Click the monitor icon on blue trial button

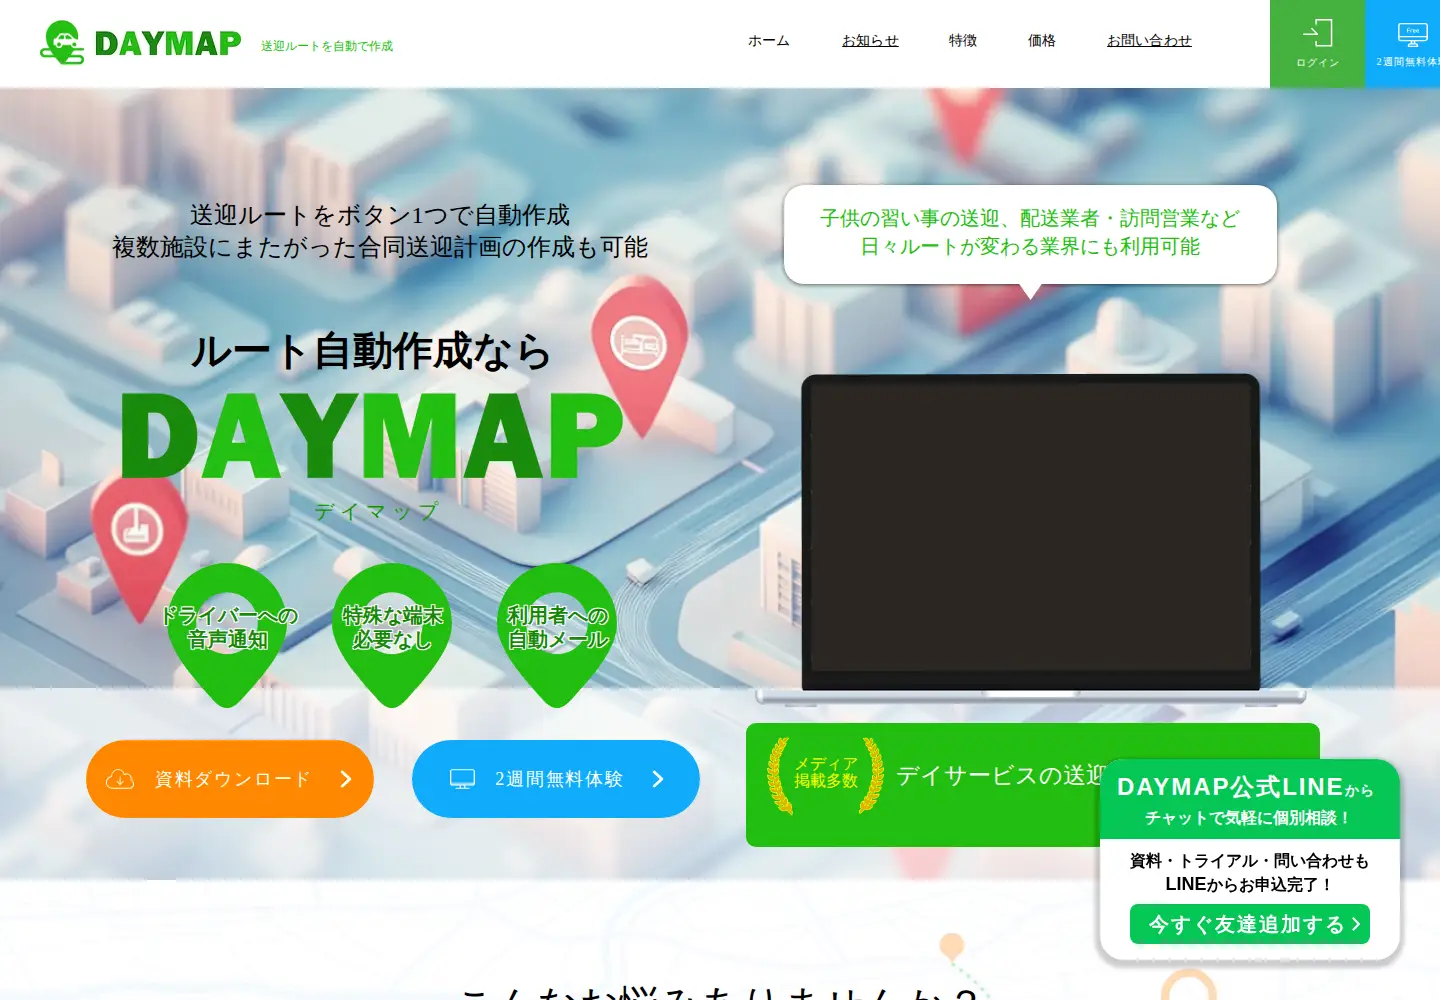click(x=462, y=779)
